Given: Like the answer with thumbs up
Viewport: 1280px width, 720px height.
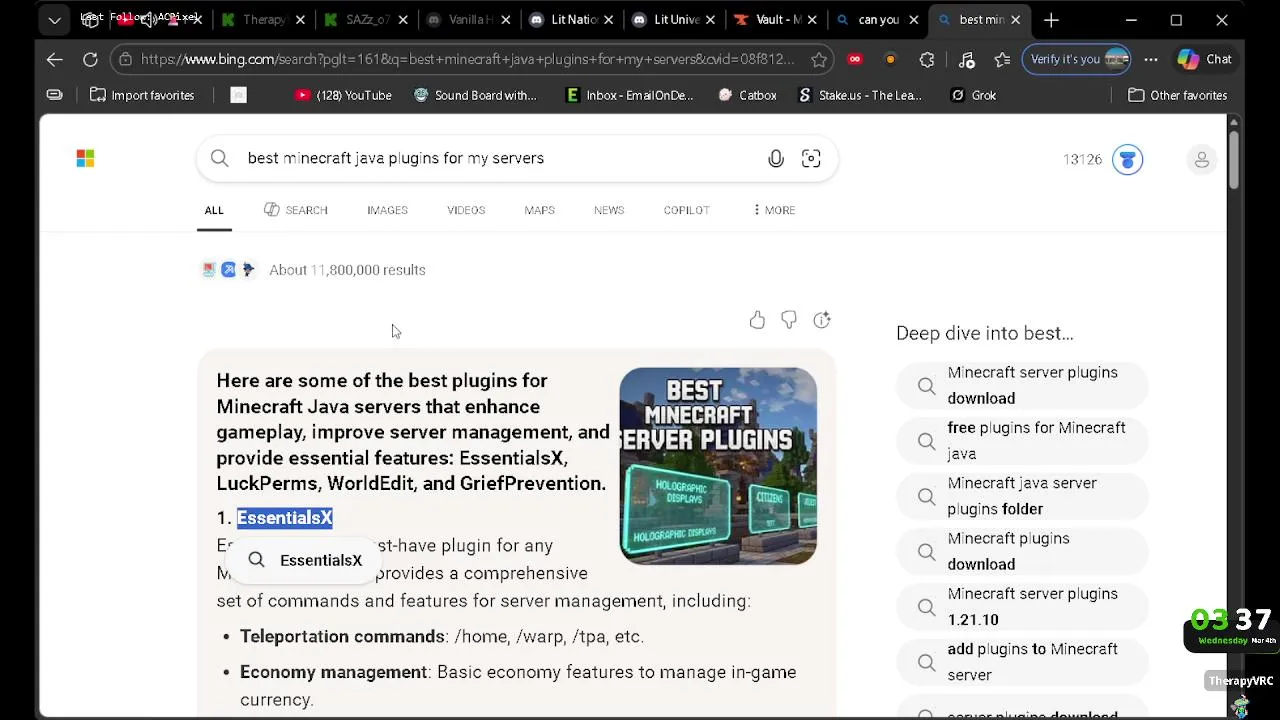Looking at the screenshot, I should [757, 320].
